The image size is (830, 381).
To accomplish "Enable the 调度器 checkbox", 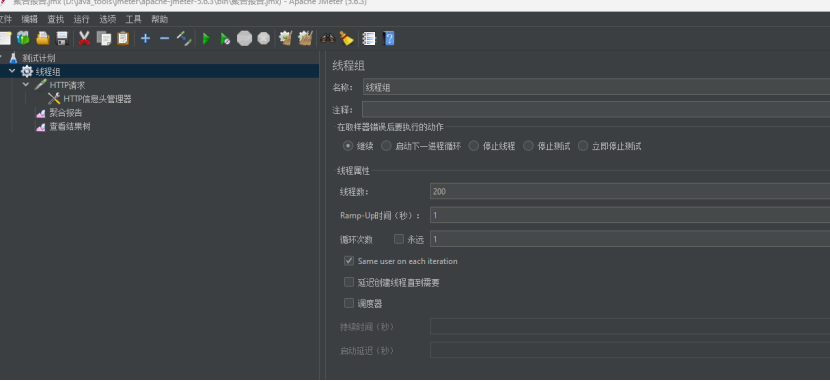I will click(x=349, y=304).
